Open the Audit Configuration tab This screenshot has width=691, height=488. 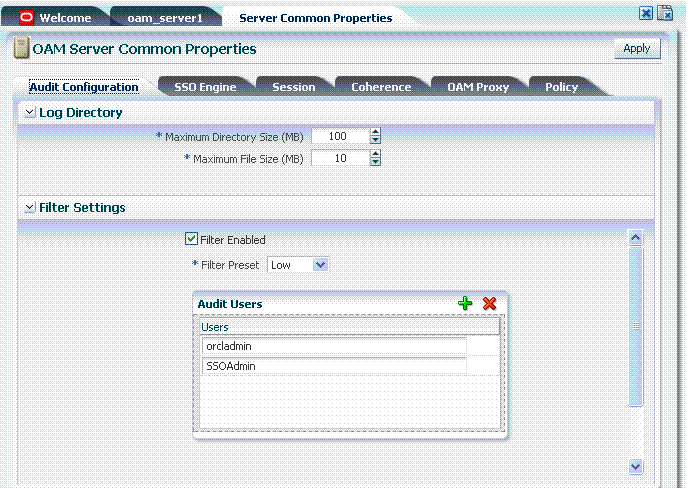point(84,87)
